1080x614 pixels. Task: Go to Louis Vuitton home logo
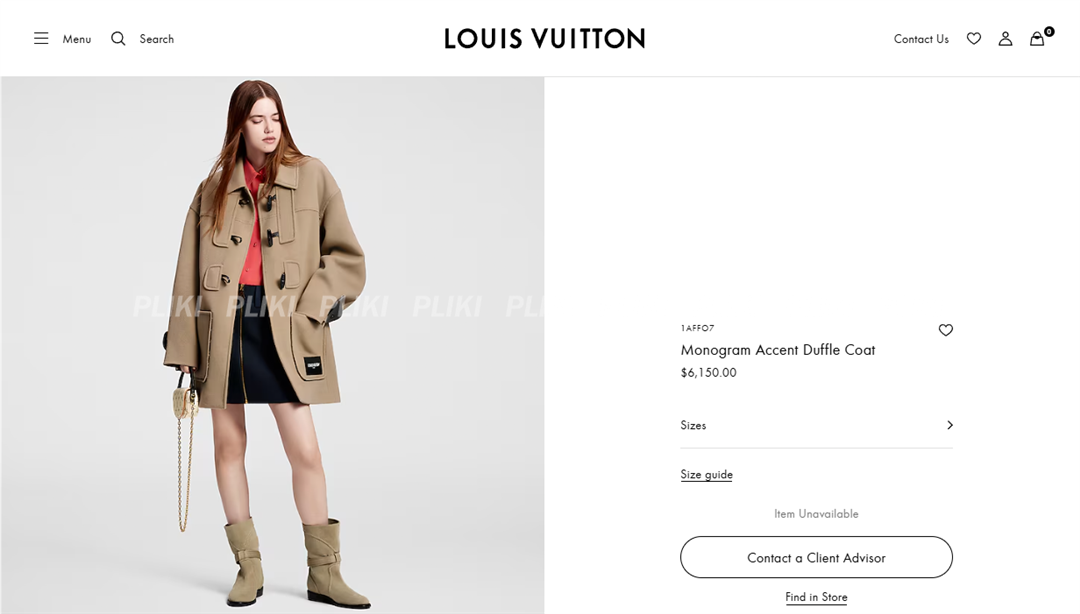click(x=544, y=39)
